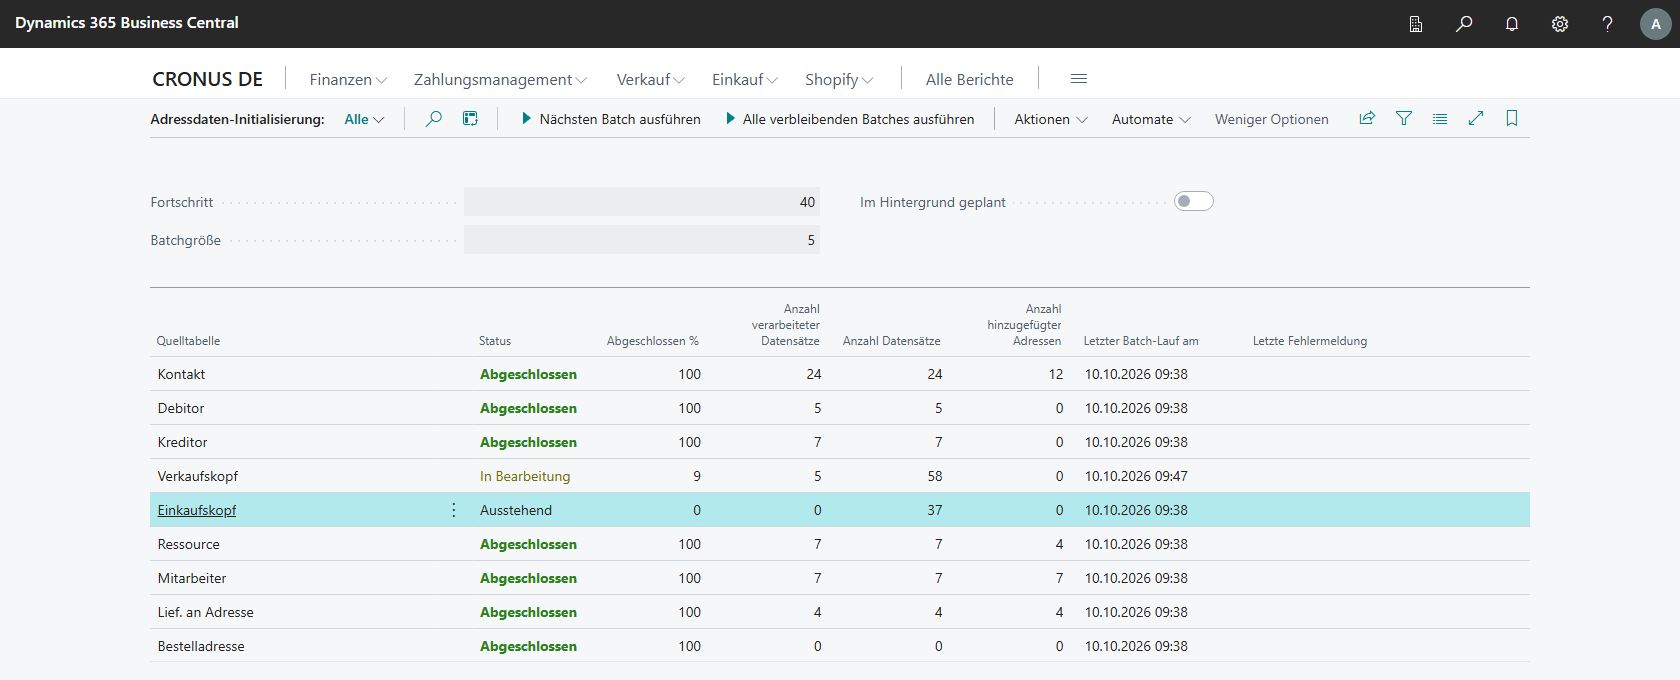This screenshot has width=1680, height=680.
Task: Go to CRONUS DE home
Action: click(208, 79)
